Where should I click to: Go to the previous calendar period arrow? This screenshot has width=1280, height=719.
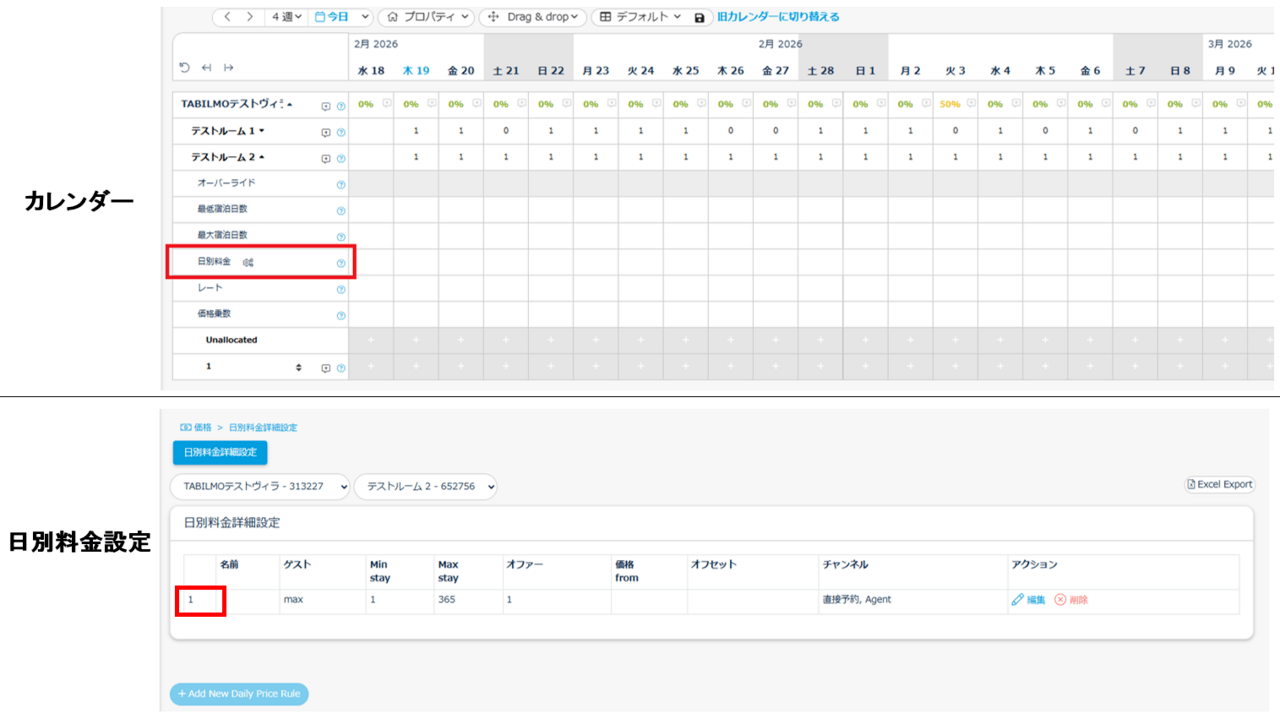[x=227, y=17]
